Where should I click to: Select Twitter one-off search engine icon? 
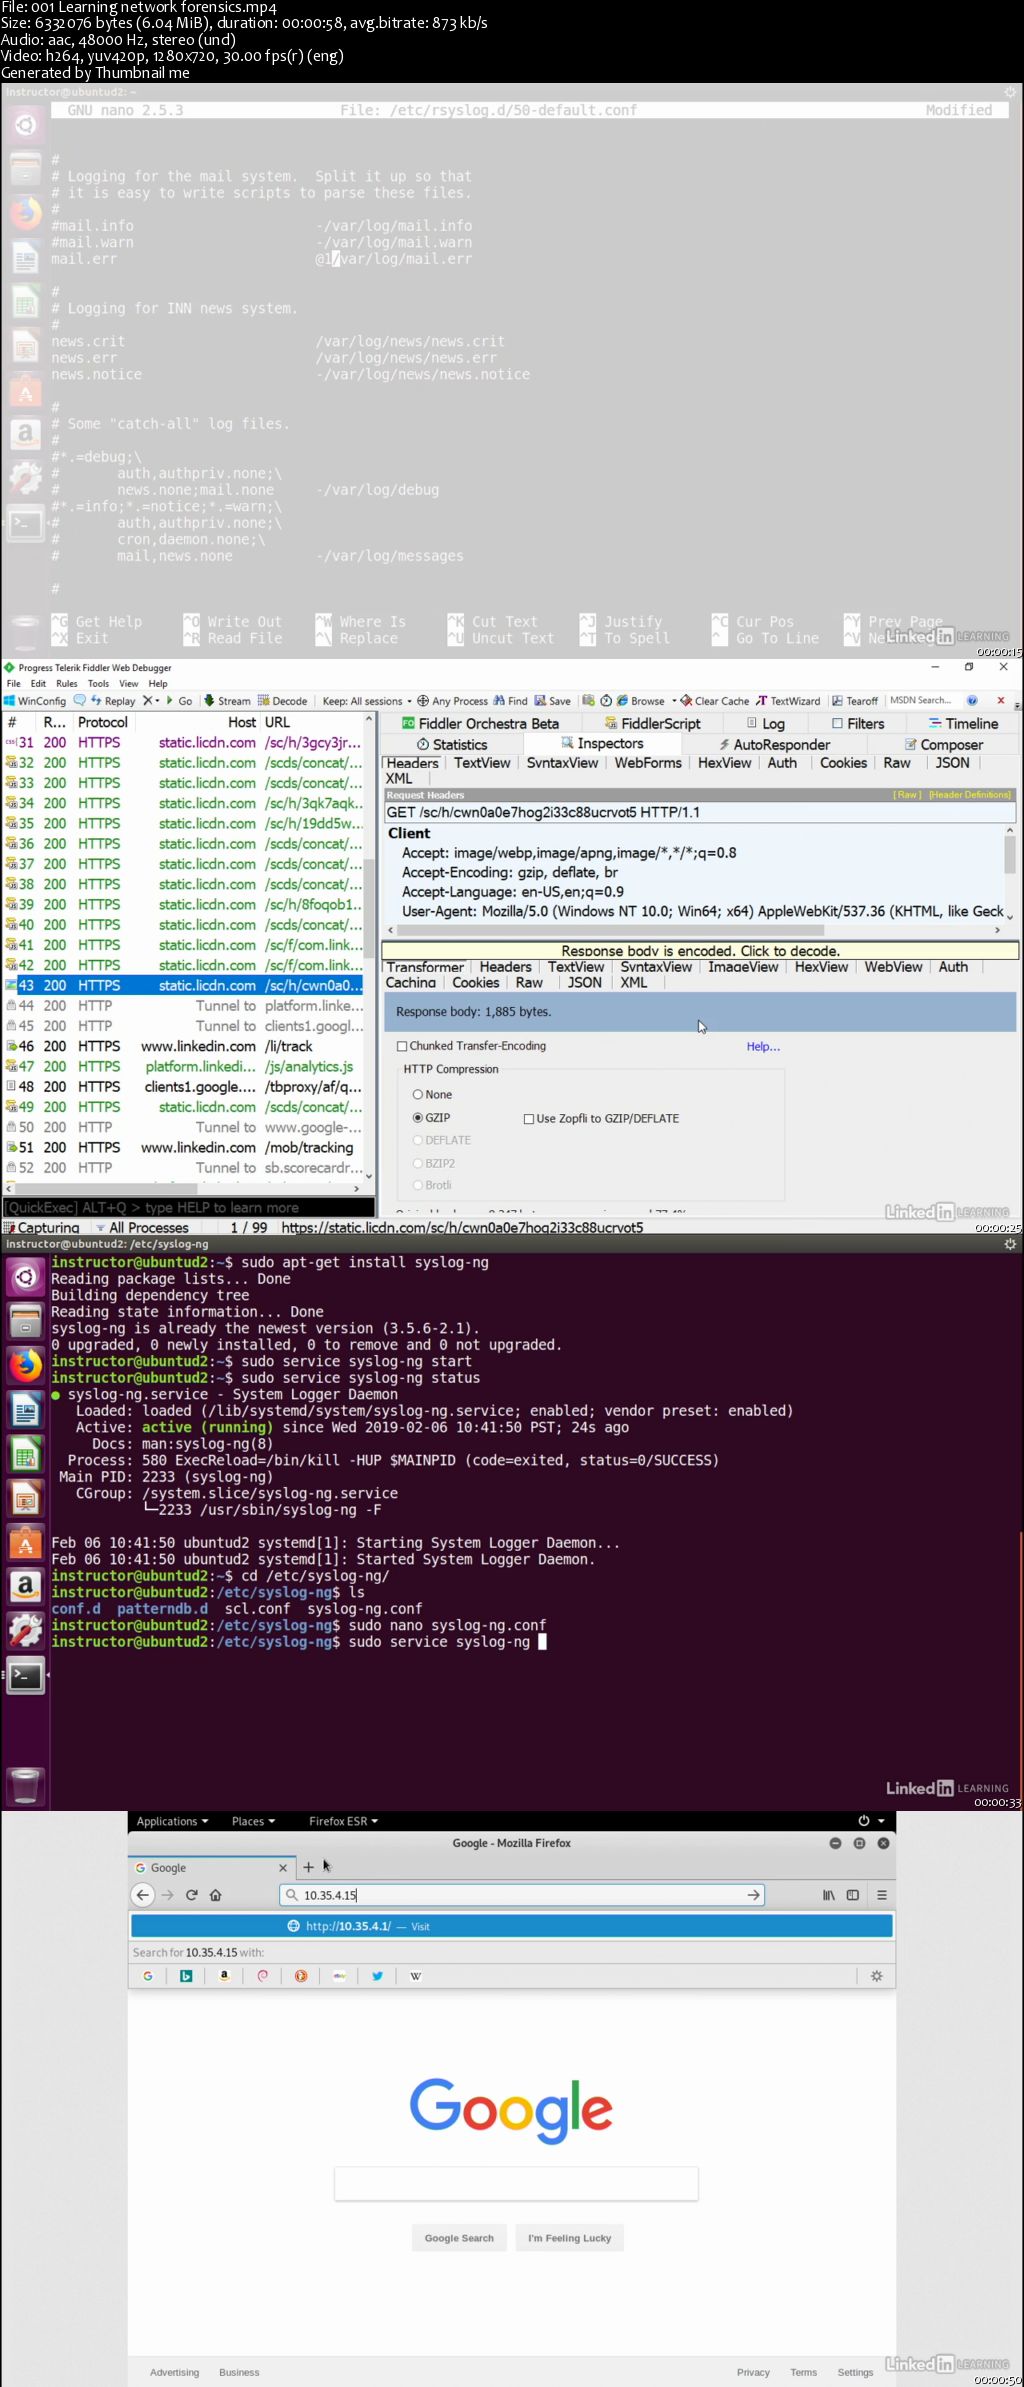[x=377, y=1976]
